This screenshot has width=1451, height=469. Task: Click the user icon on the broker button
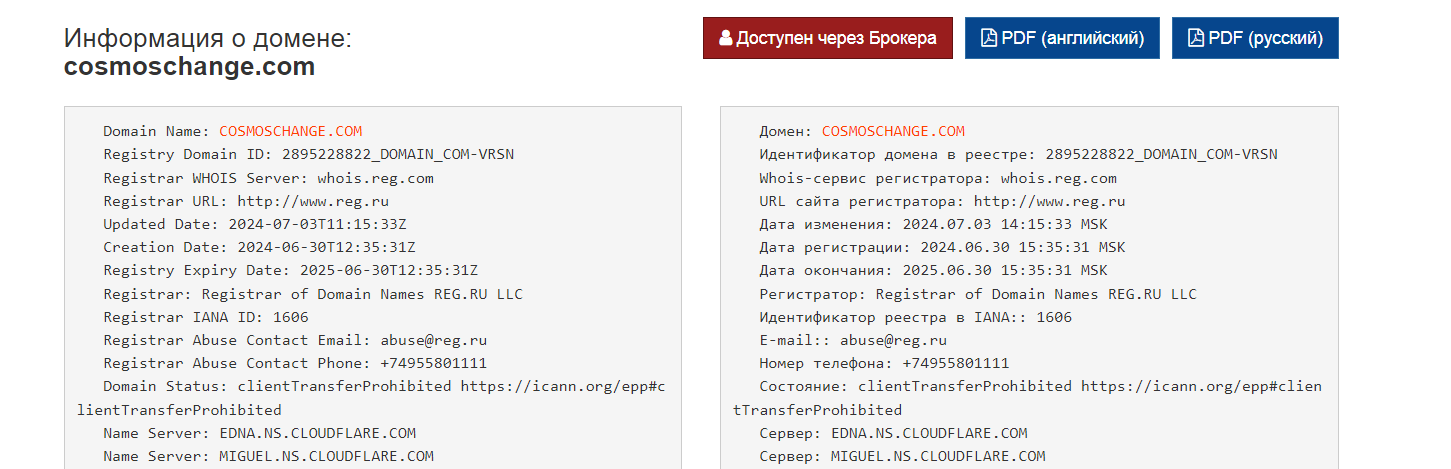point(726,39)
